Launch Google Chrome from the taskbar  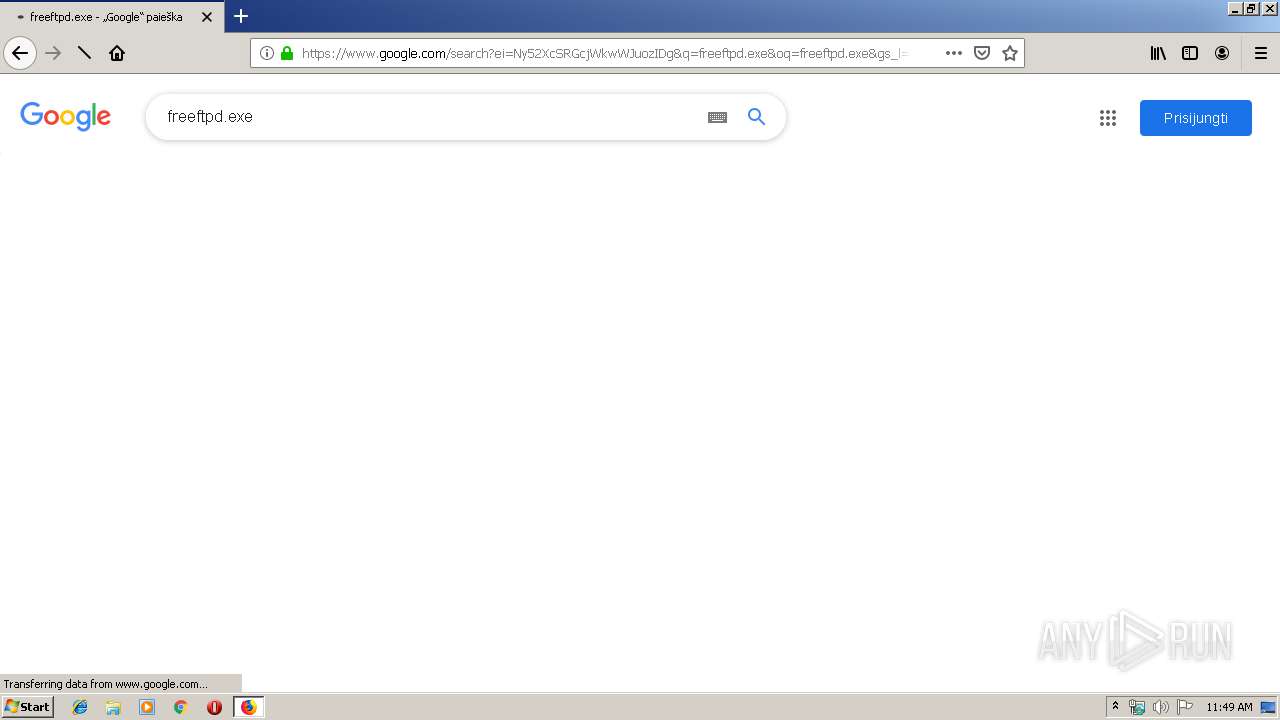[181, 707]
